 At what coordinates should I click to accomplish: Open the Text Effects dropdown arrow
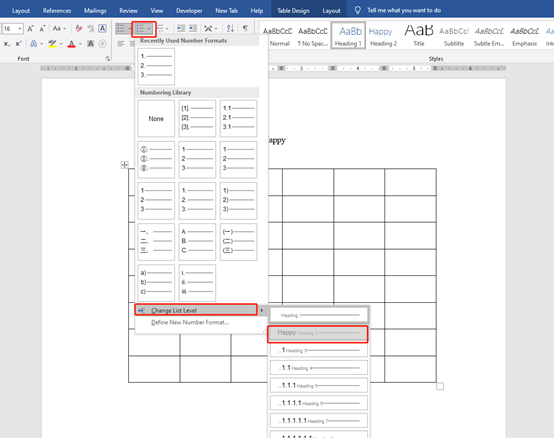click(x=42, y=44)
